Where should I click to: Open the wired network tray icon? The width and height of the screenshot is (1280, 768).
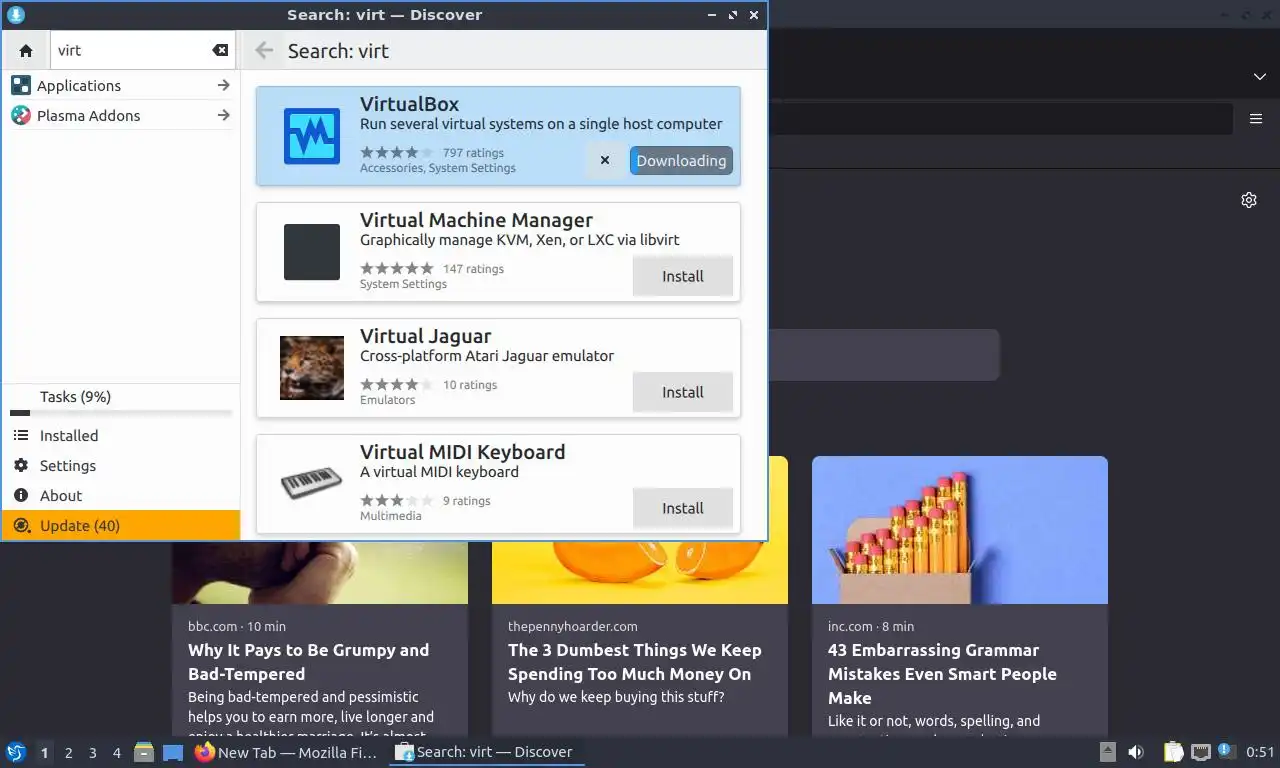click(1200, 752)
